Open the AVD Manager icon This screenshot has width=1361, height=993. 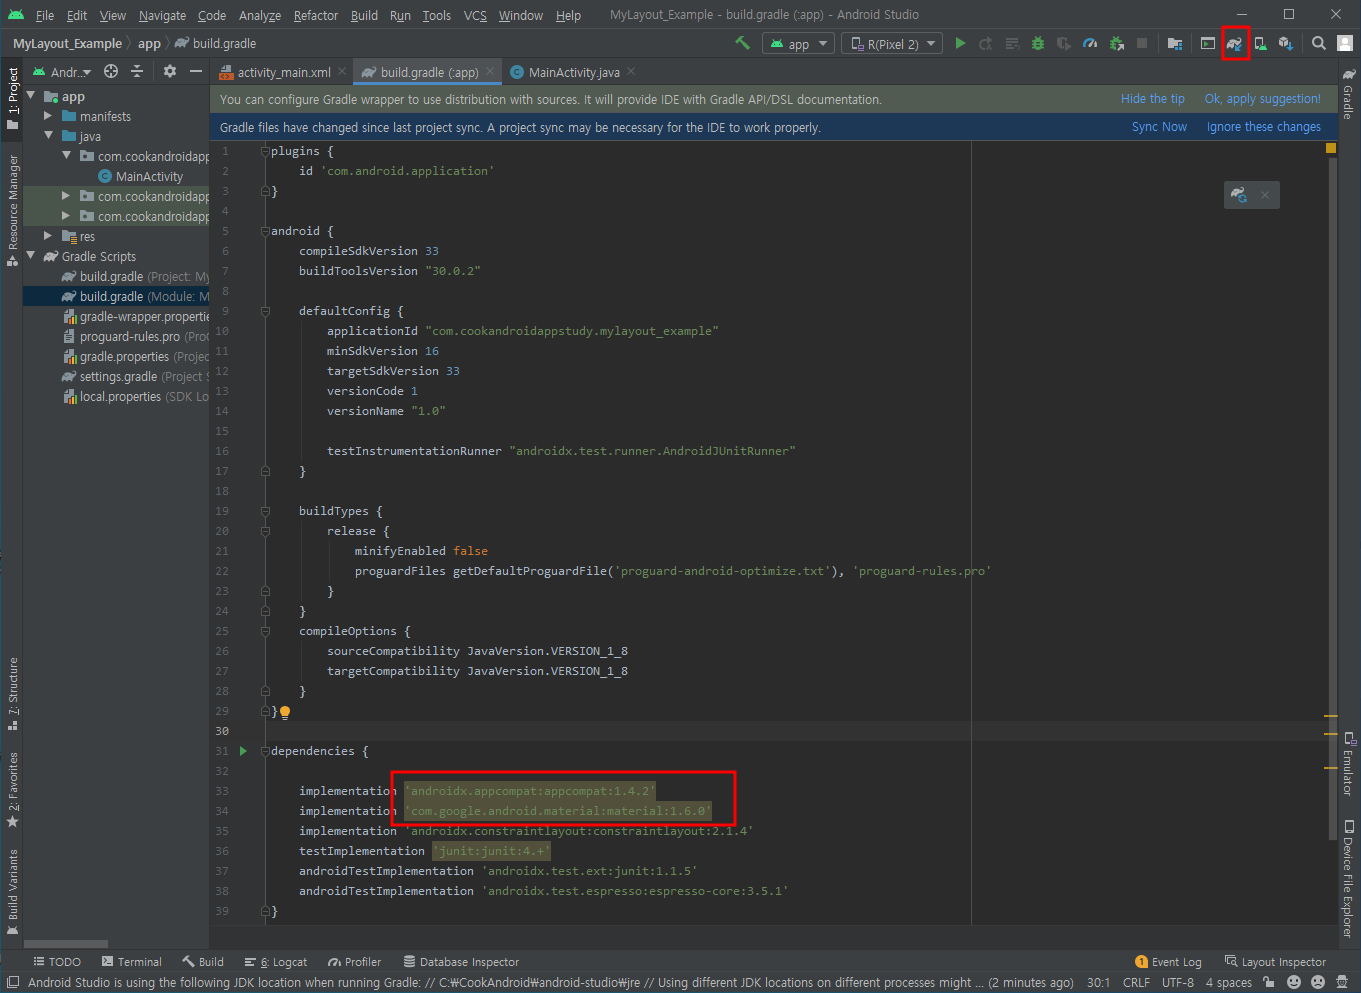click(1260, 43)
